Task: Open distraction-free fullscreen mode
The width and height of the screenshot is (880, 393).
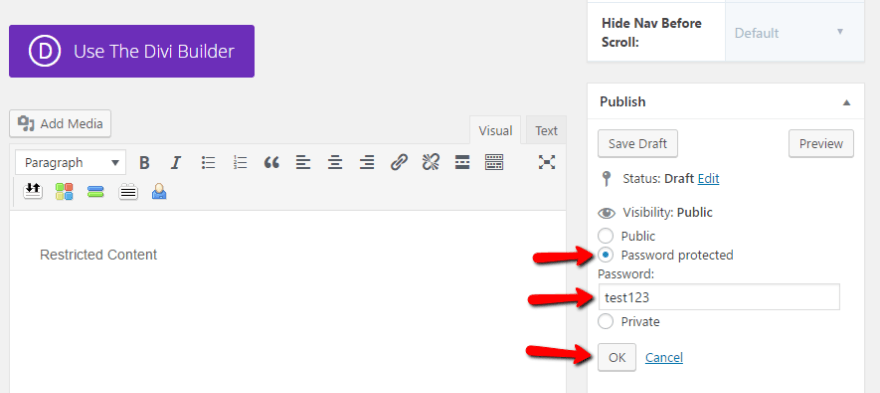Action: (x=547, y=163)
